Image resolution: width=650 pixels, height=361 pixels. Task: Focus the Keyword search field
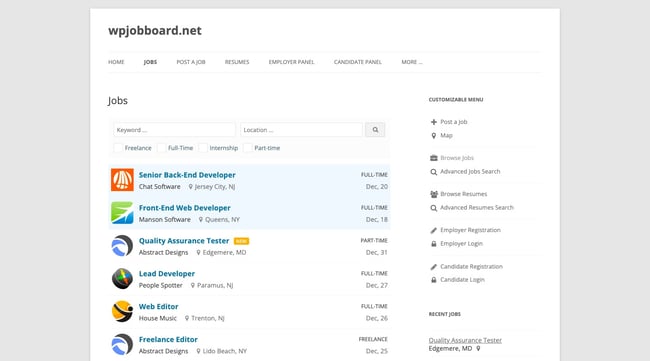click(174, 130)
